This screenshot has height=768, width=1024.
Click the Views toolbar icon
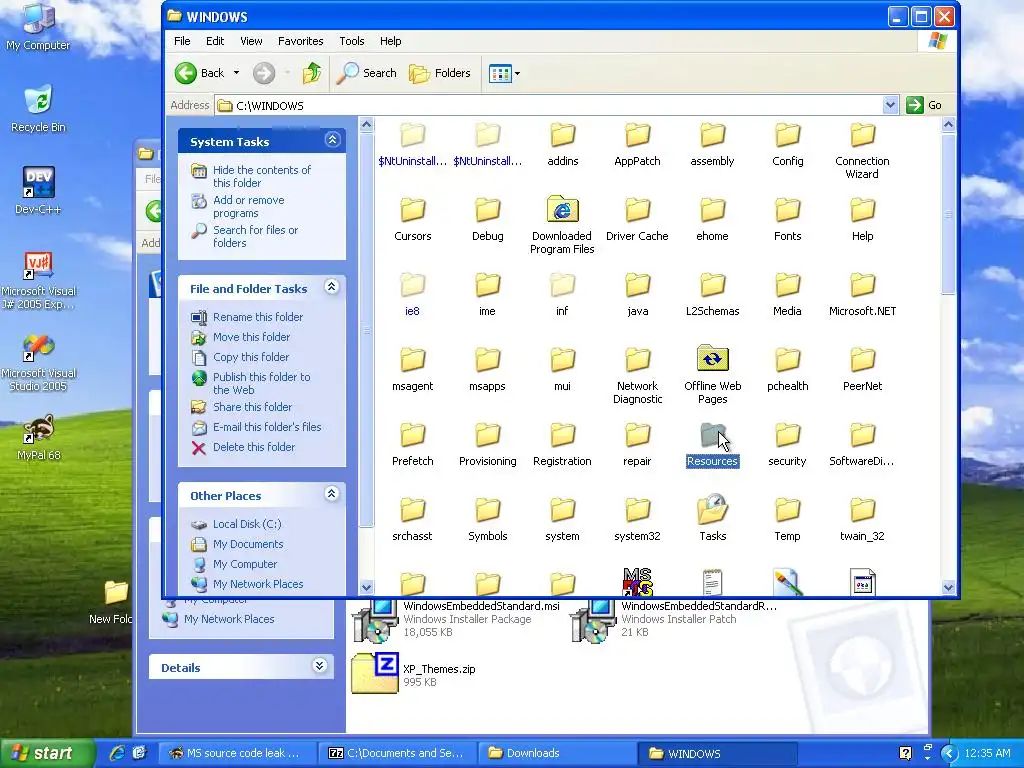pos(500,73)
